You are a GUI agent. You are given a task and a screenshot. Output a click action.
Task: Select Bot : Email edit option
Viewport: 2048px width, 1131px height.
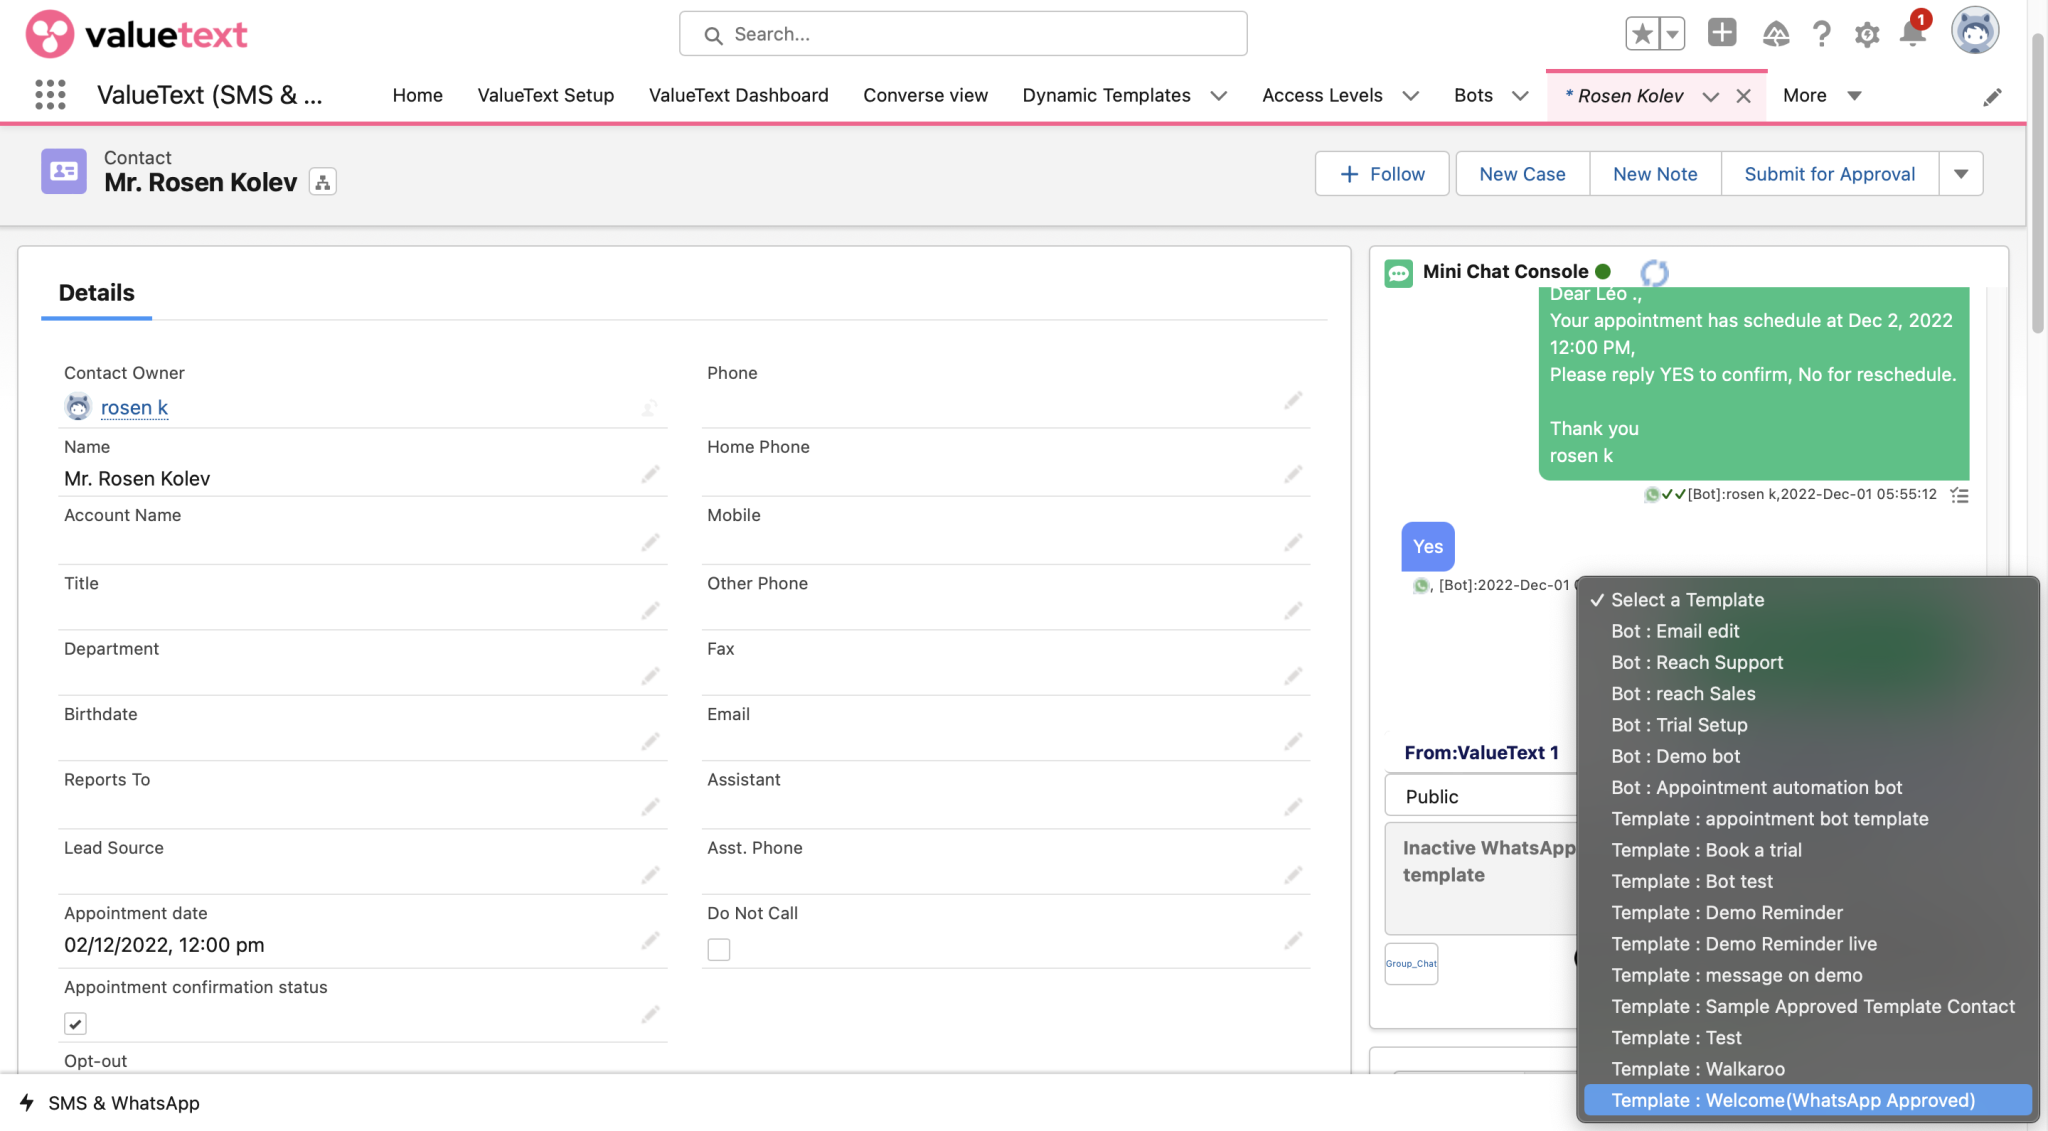coord(1808,631)
